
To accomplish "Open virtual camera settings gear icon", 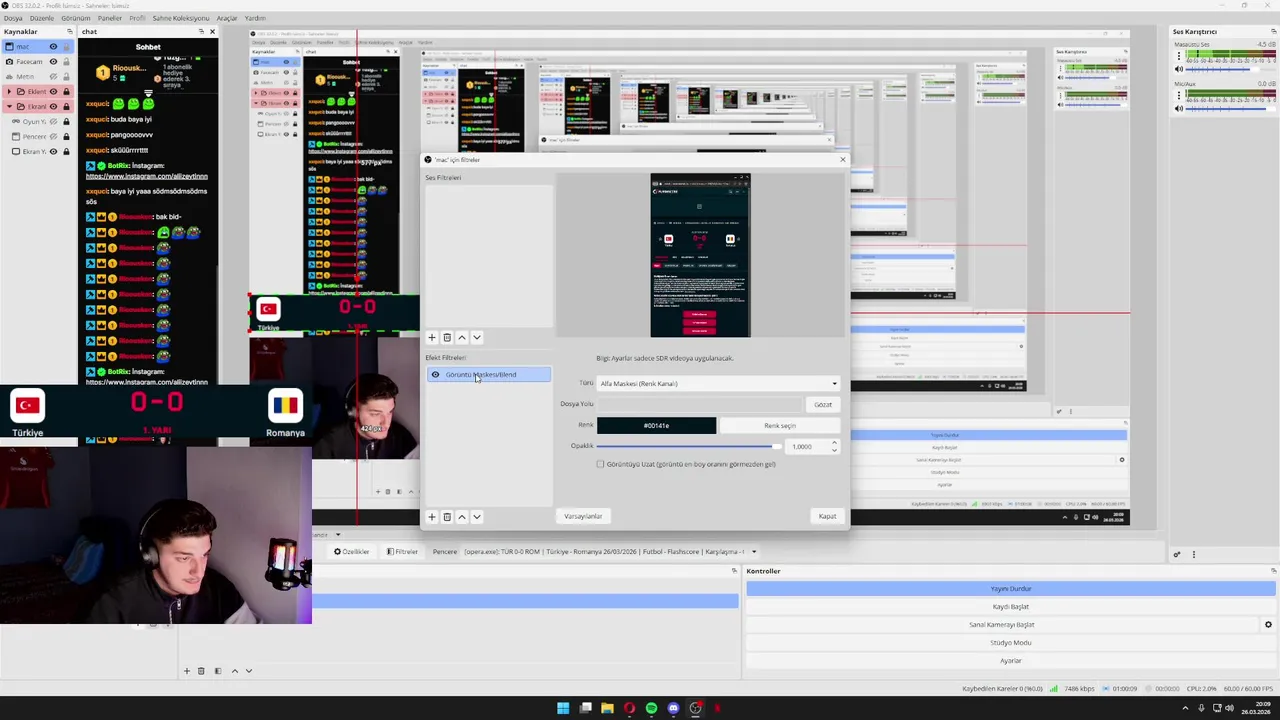I will pyautogui.click(x=1268, y=625).
